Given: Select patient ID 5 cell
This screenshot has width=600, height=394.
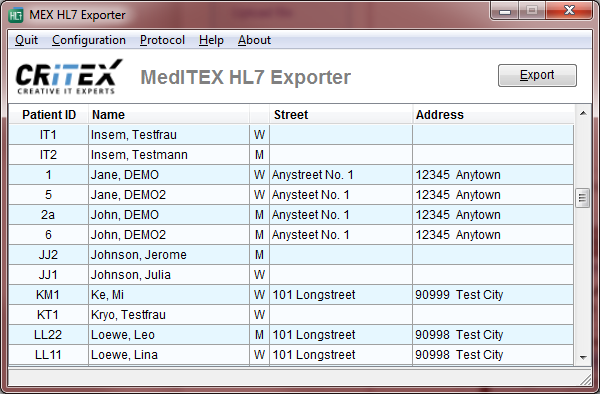Looking at the screenshot, I should click(49, 195).
